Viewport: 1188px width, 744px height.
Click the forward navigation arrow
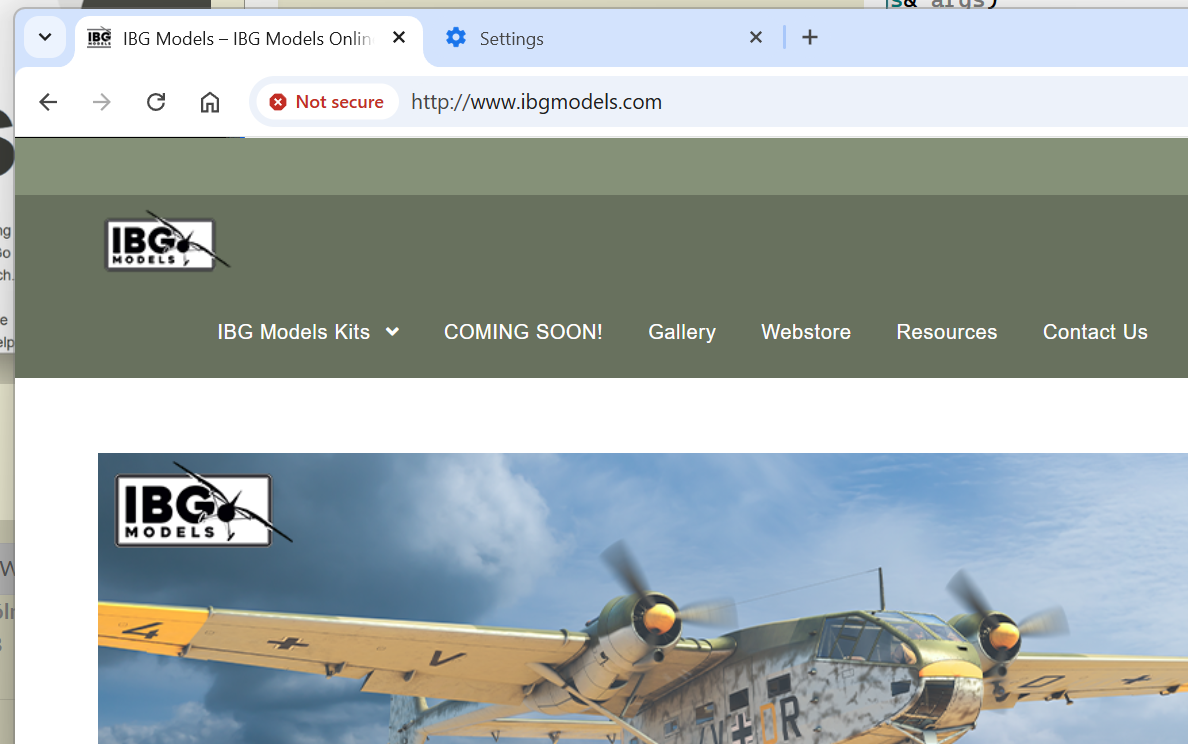click(x=102, y=102)
